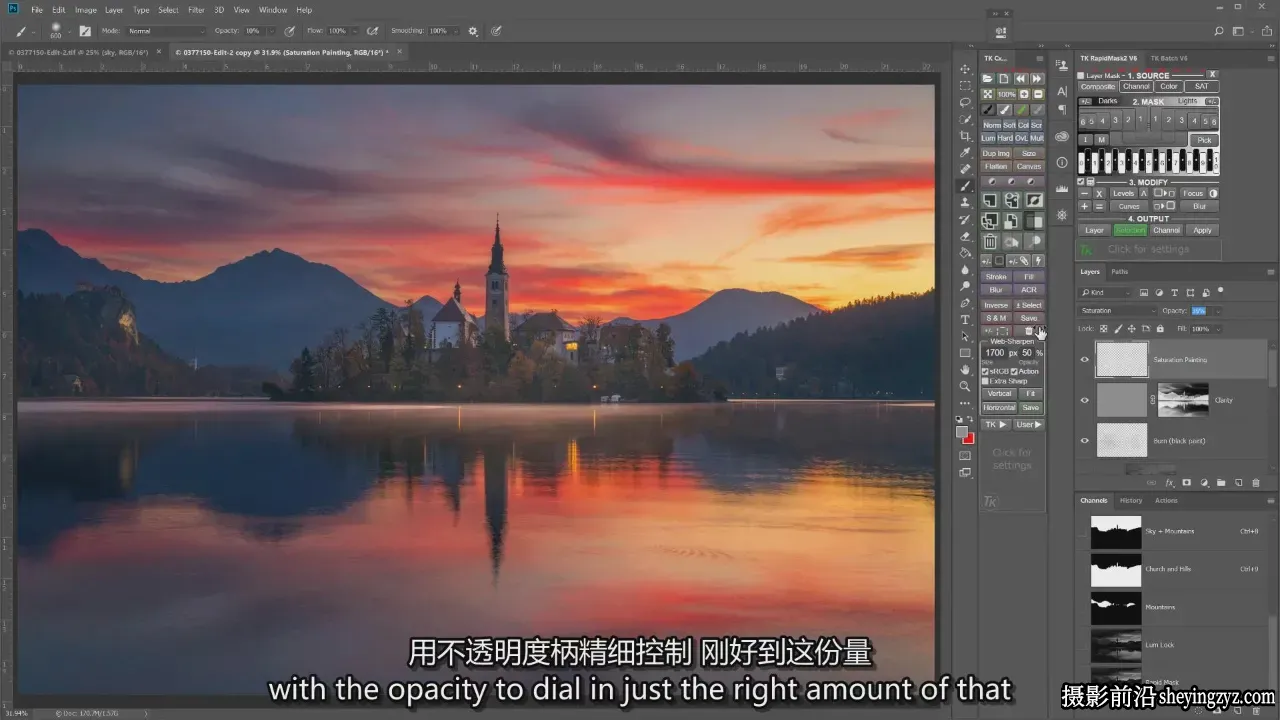Toggle brush settings panel icon in options bar
1280x720 pixels.
(85, 31)
